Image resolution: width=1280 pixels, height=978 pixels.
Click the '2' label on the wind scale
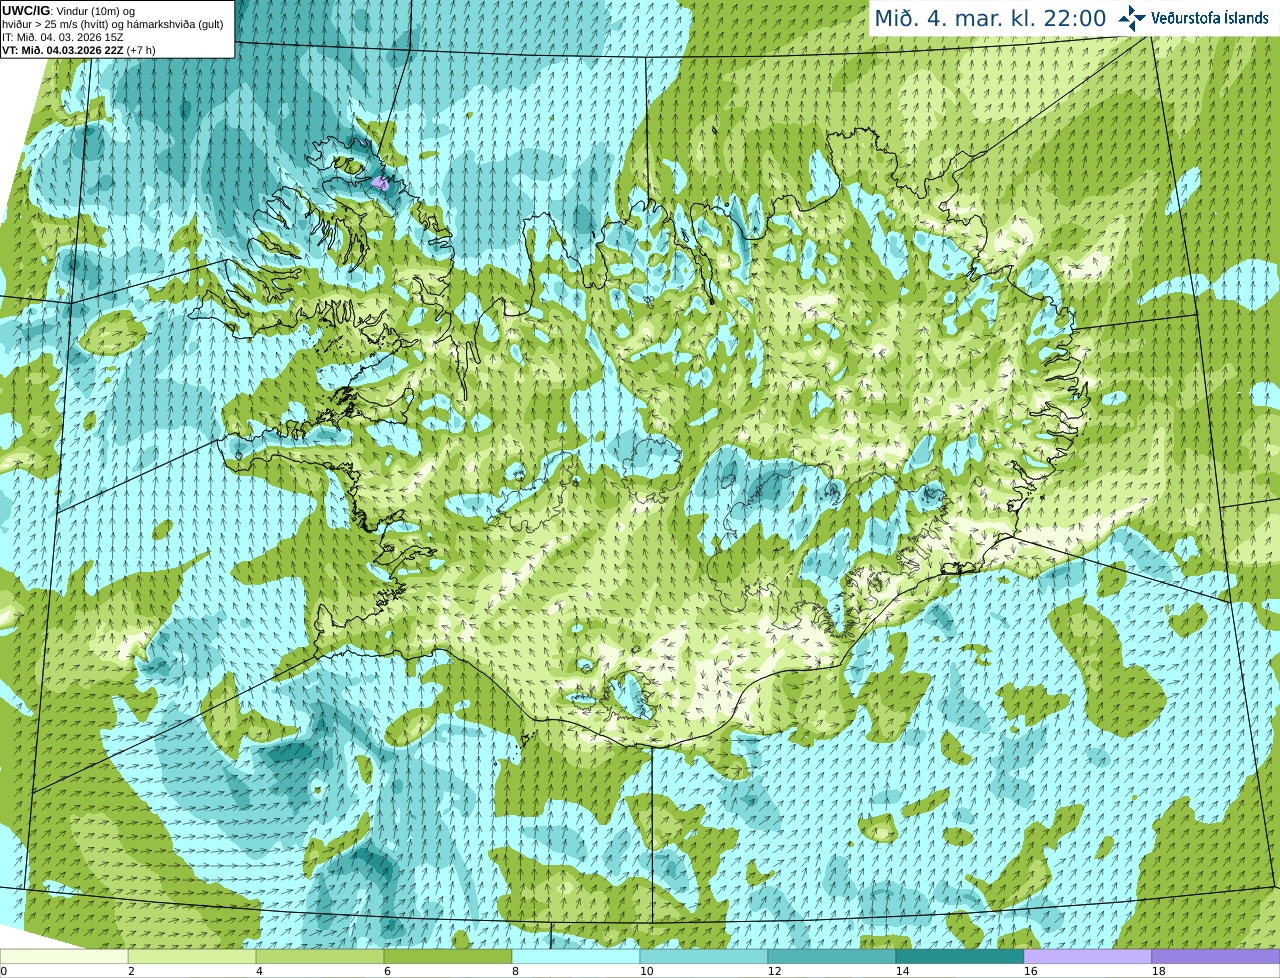131,971
